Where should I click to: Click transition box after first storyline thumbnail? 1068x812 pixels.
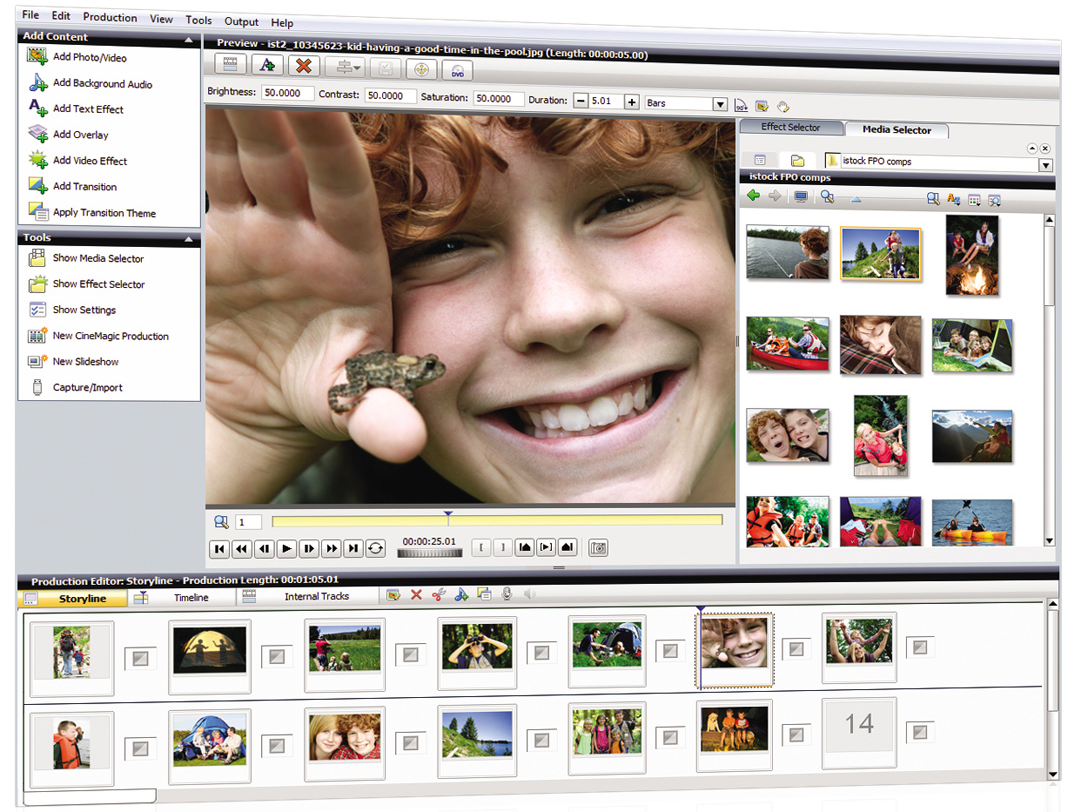pyautogui.click(x=138, y=658)
